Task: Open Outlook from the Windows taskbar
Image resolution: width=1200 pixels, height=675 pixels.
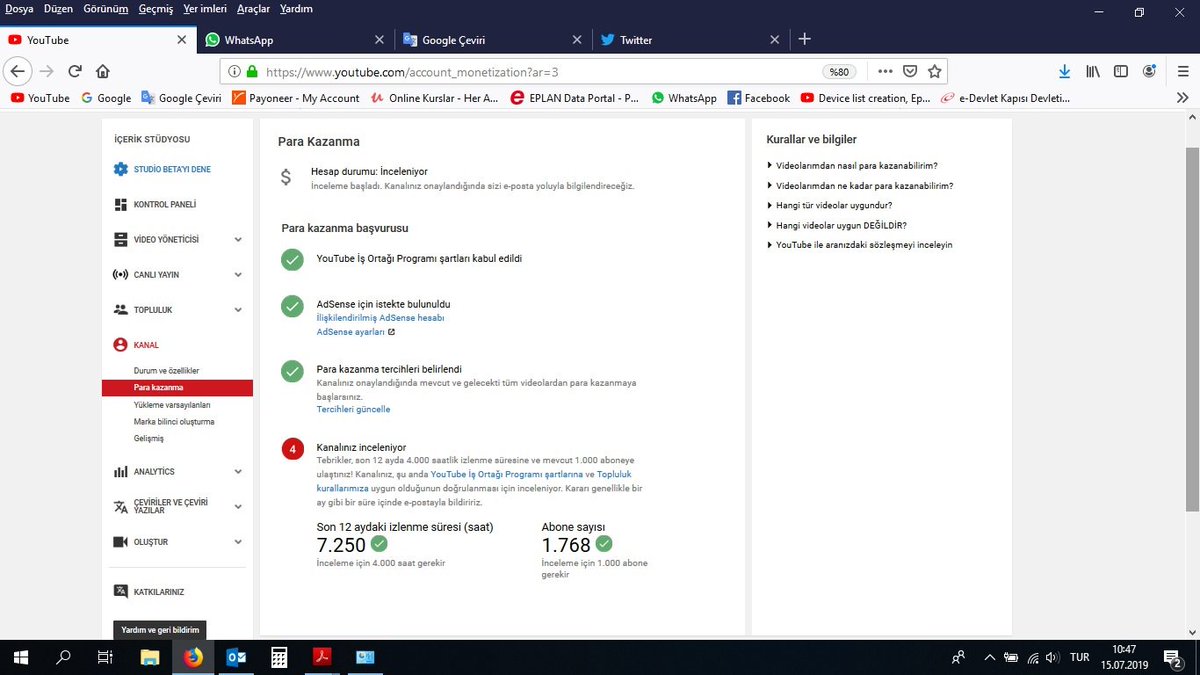Action: tap(237, 657)
